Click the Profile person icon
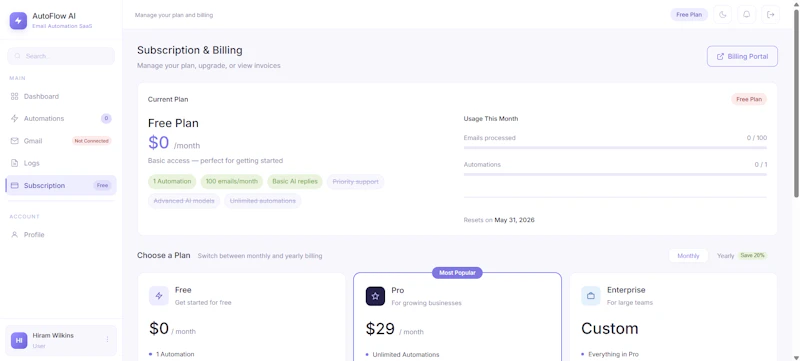800x361 pixels. pyautogui.click(x=14, y=235)
